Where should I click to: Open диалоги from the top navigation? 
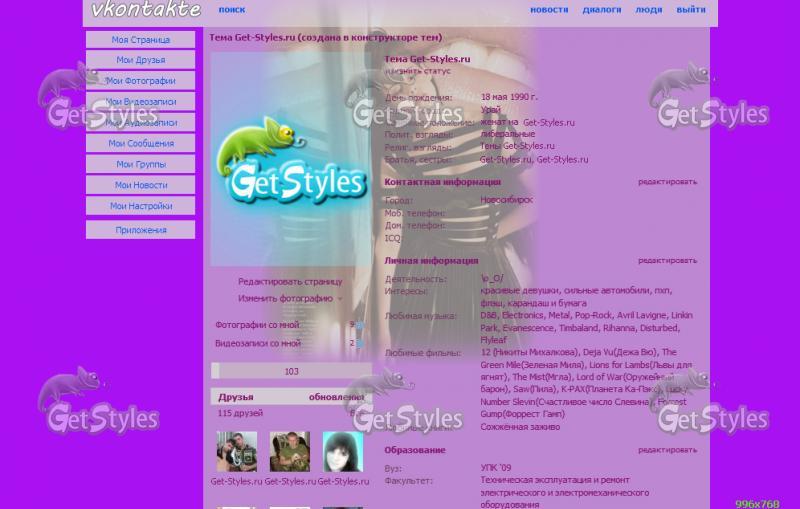click(x=602, y=10)
